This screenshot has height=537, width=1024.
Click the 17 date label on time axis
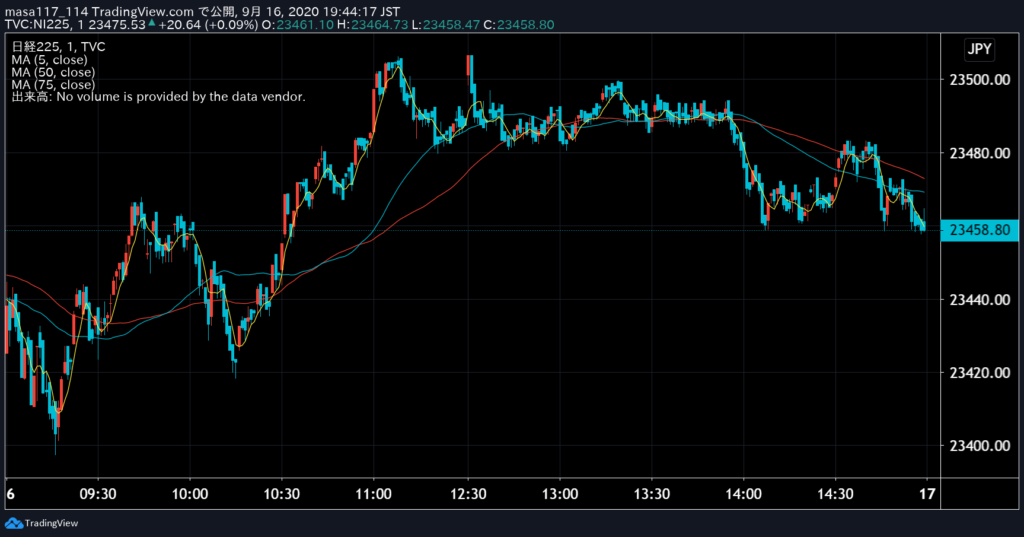(927, 494)
